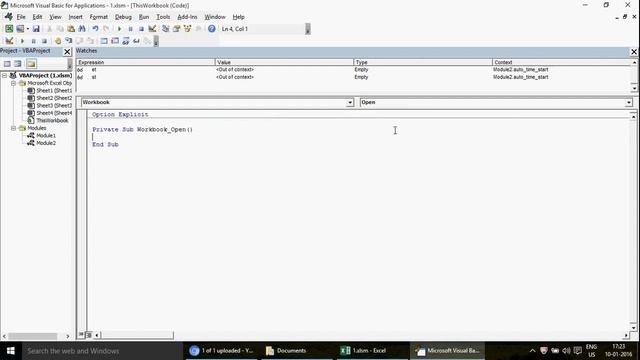Click the Windows Start button
The height and width of the screenshot is (360, 640).
[10, 351]
